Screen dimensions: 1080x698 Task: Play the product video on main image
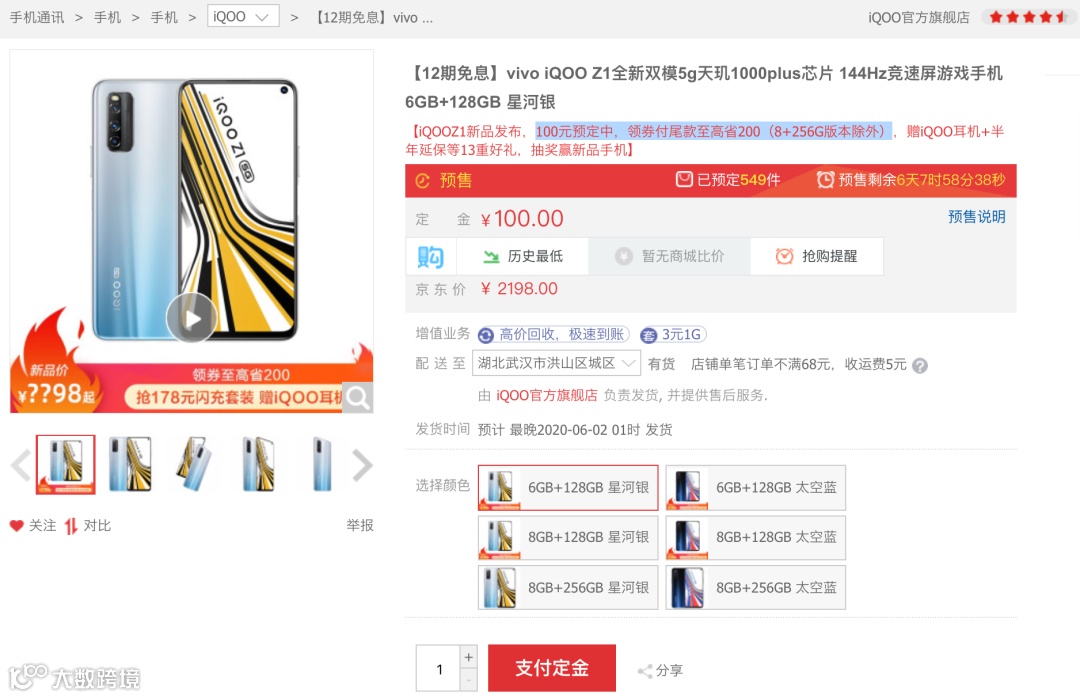(191, 318)
